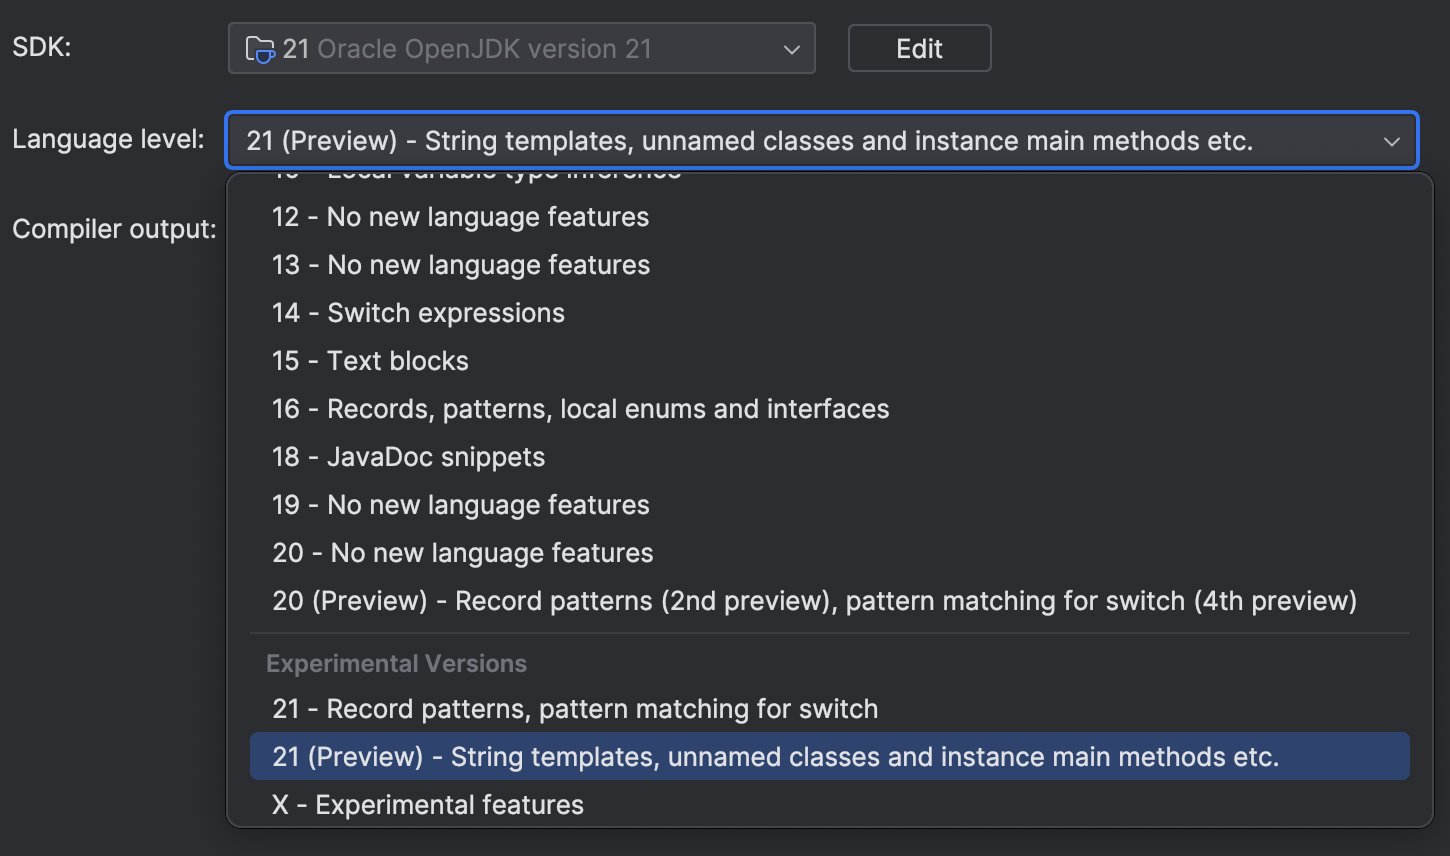Choose 15 - Text blocks language level

point(370,361)
